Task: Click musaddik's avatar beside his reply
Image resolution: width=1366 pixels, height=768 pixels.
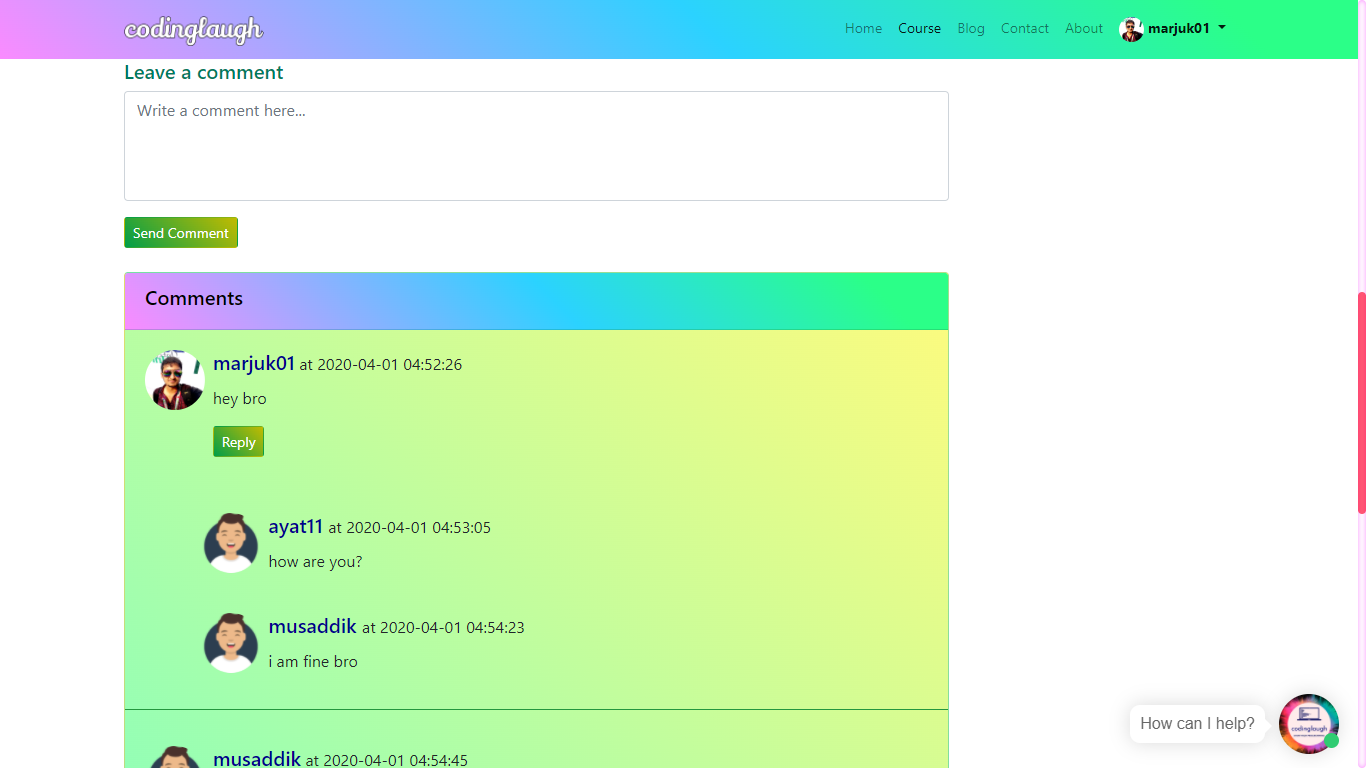Action: point(231,643)
